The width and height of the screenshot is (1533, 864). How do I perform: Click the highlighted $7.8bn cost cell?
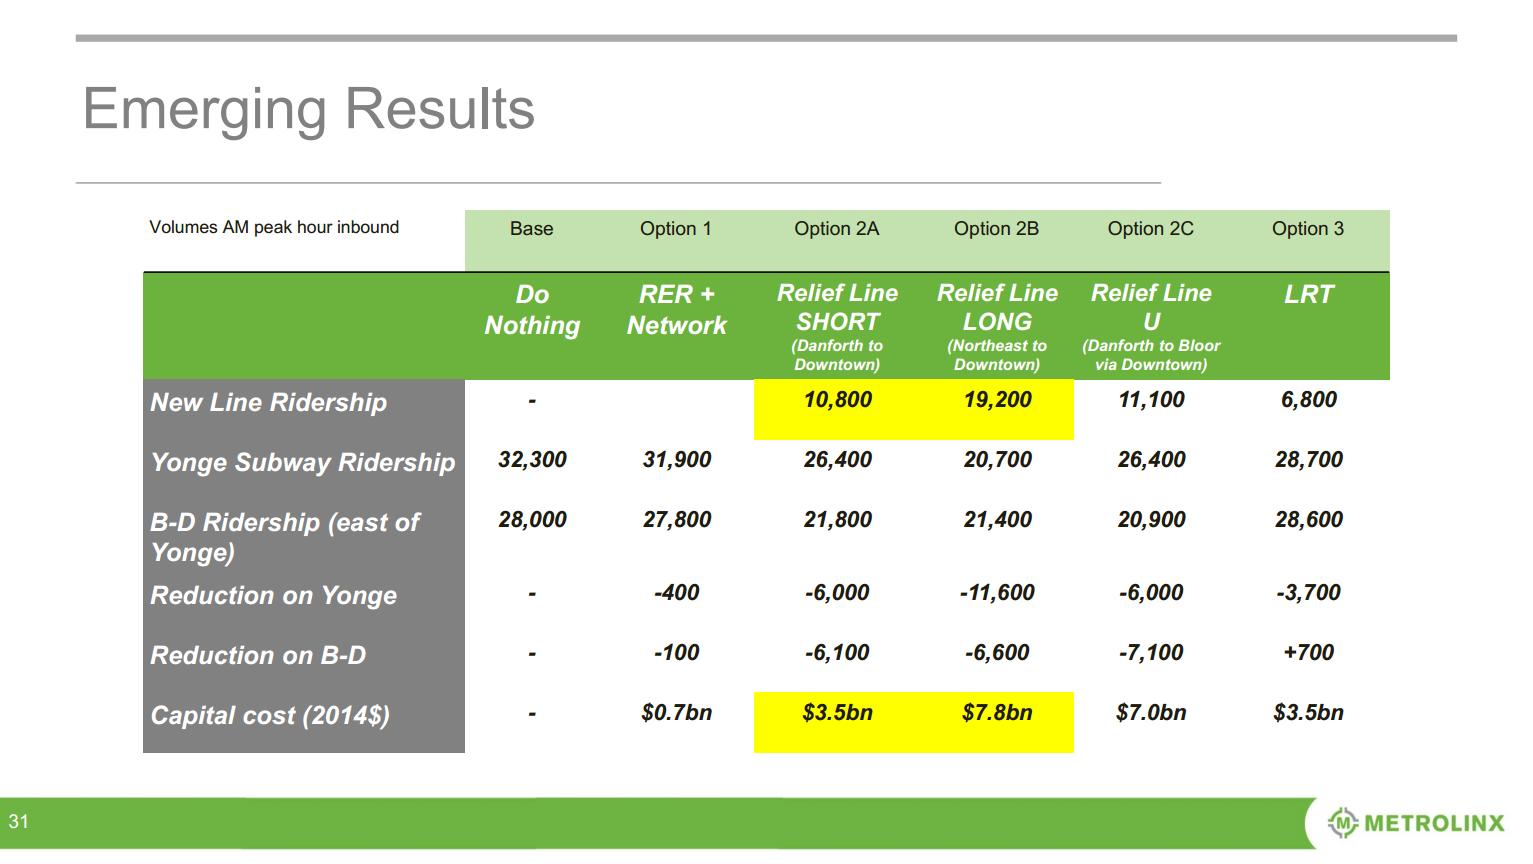(x=997, y=713)
